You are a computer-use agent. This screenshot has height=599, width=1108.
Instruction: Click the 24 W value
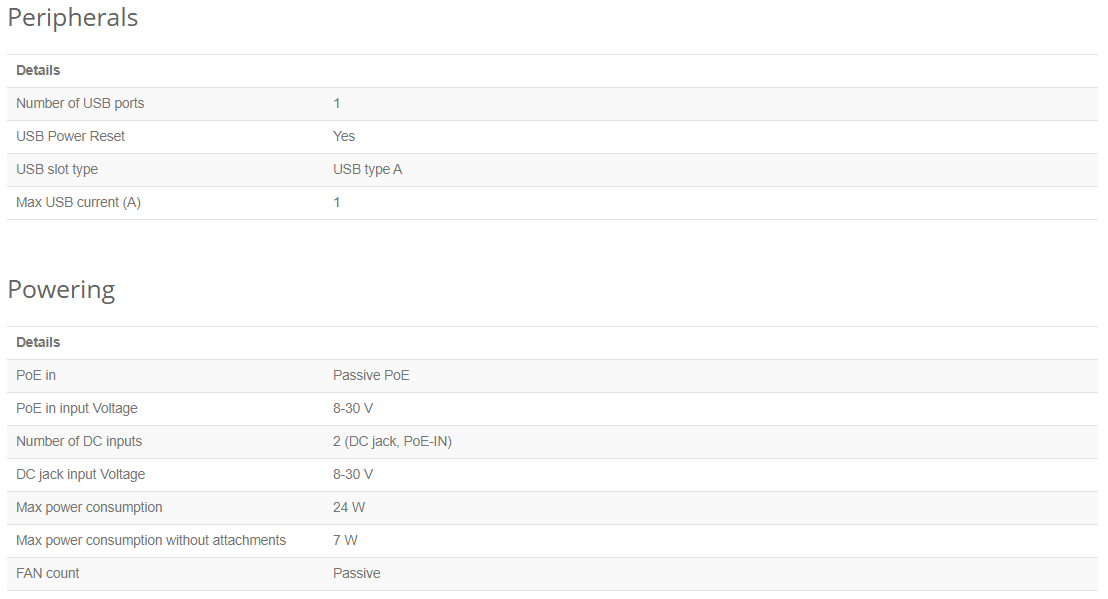coord(349,508)
